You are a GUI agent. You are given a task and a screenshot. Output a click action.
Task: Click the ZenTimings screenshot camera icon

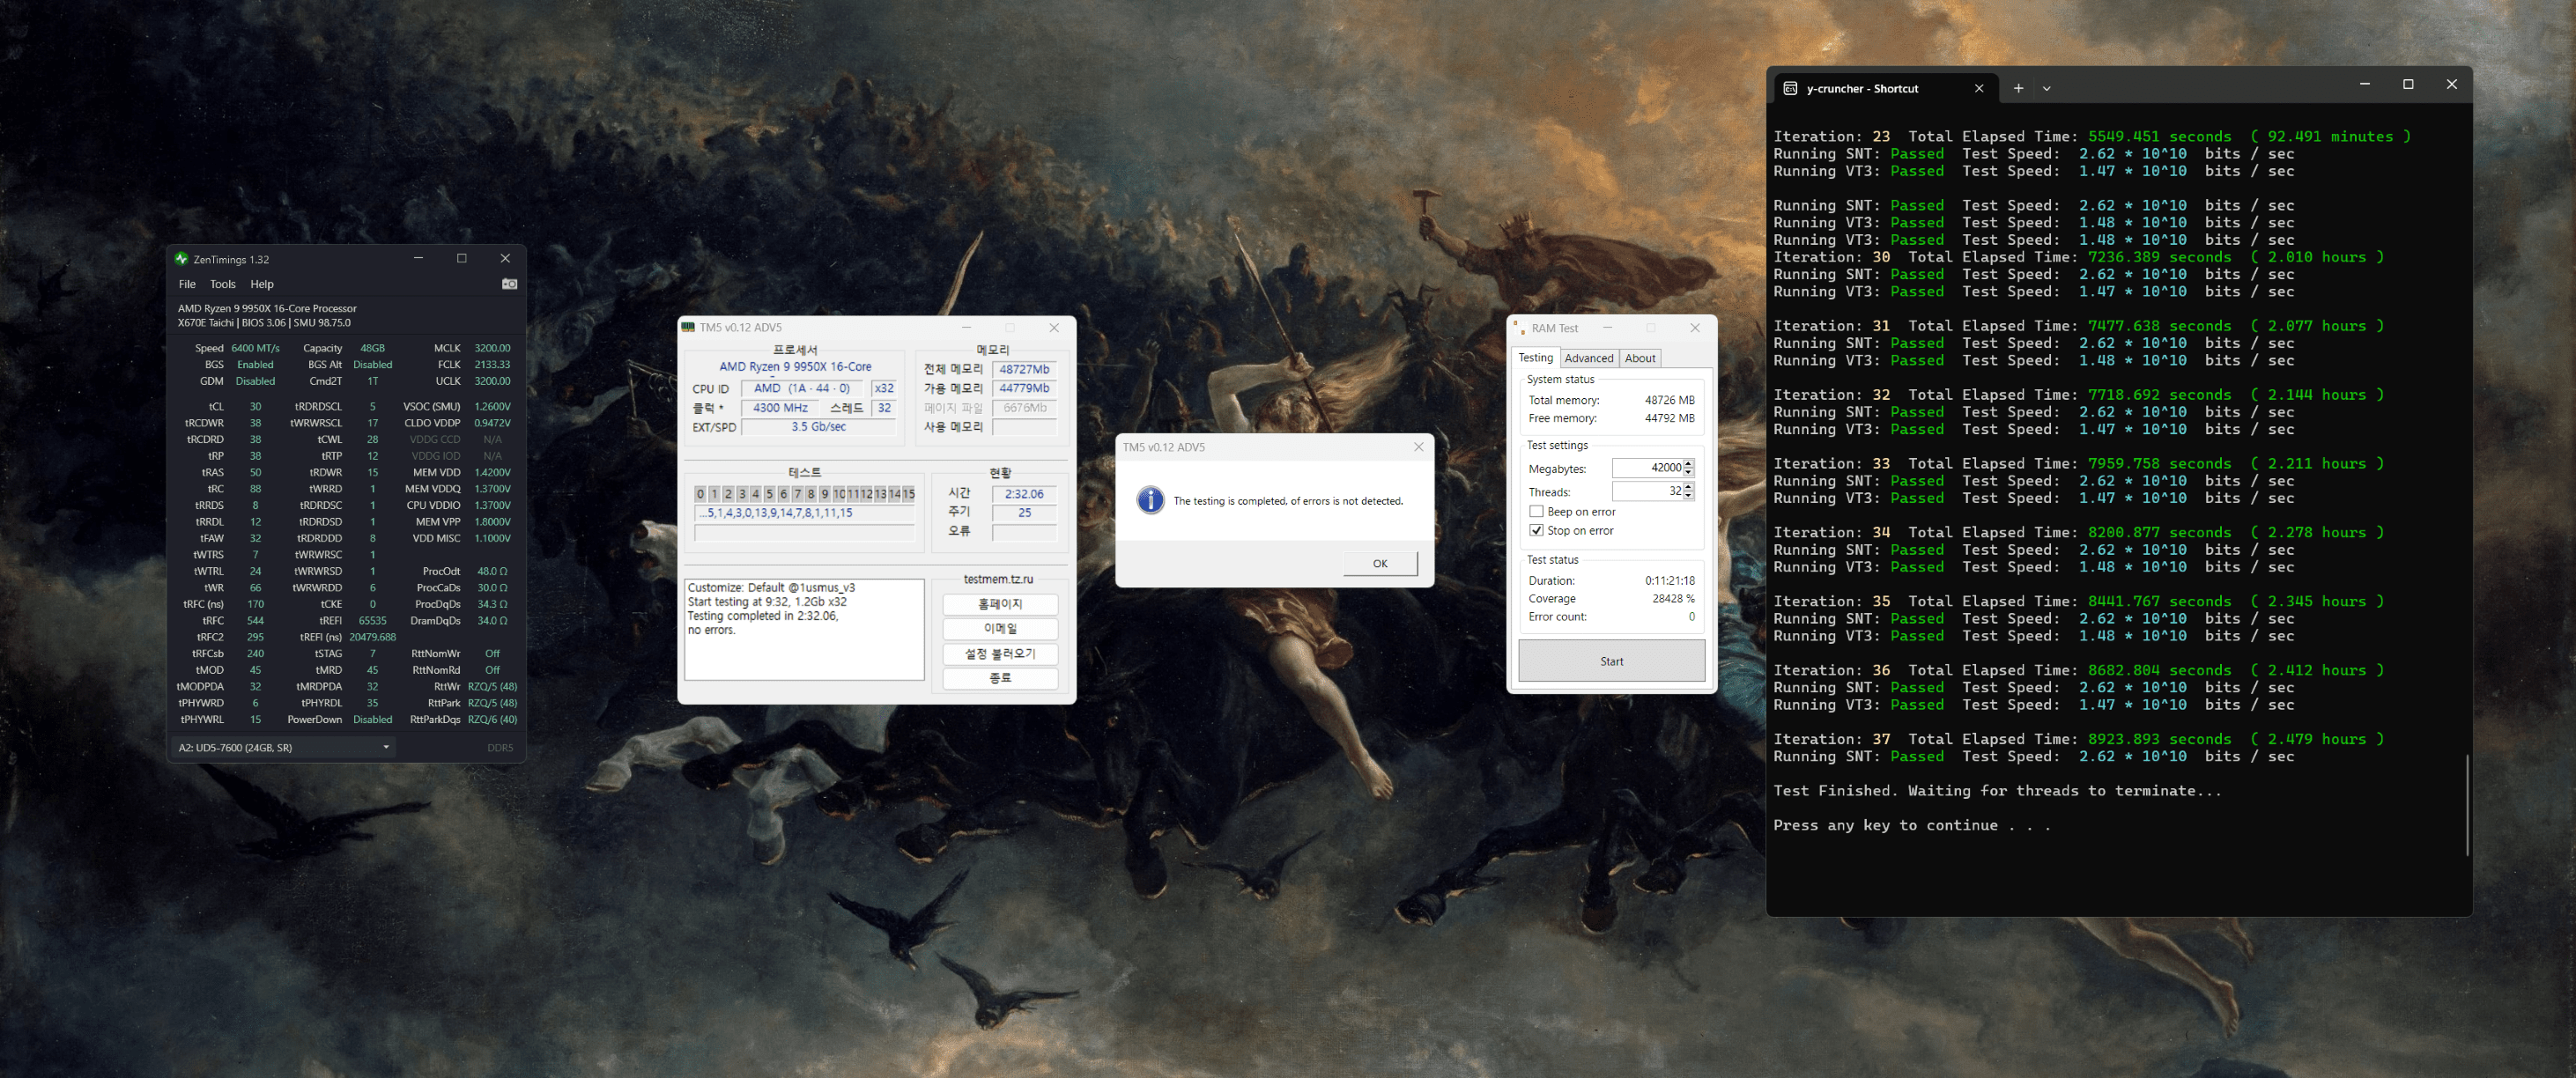point(509,284)
